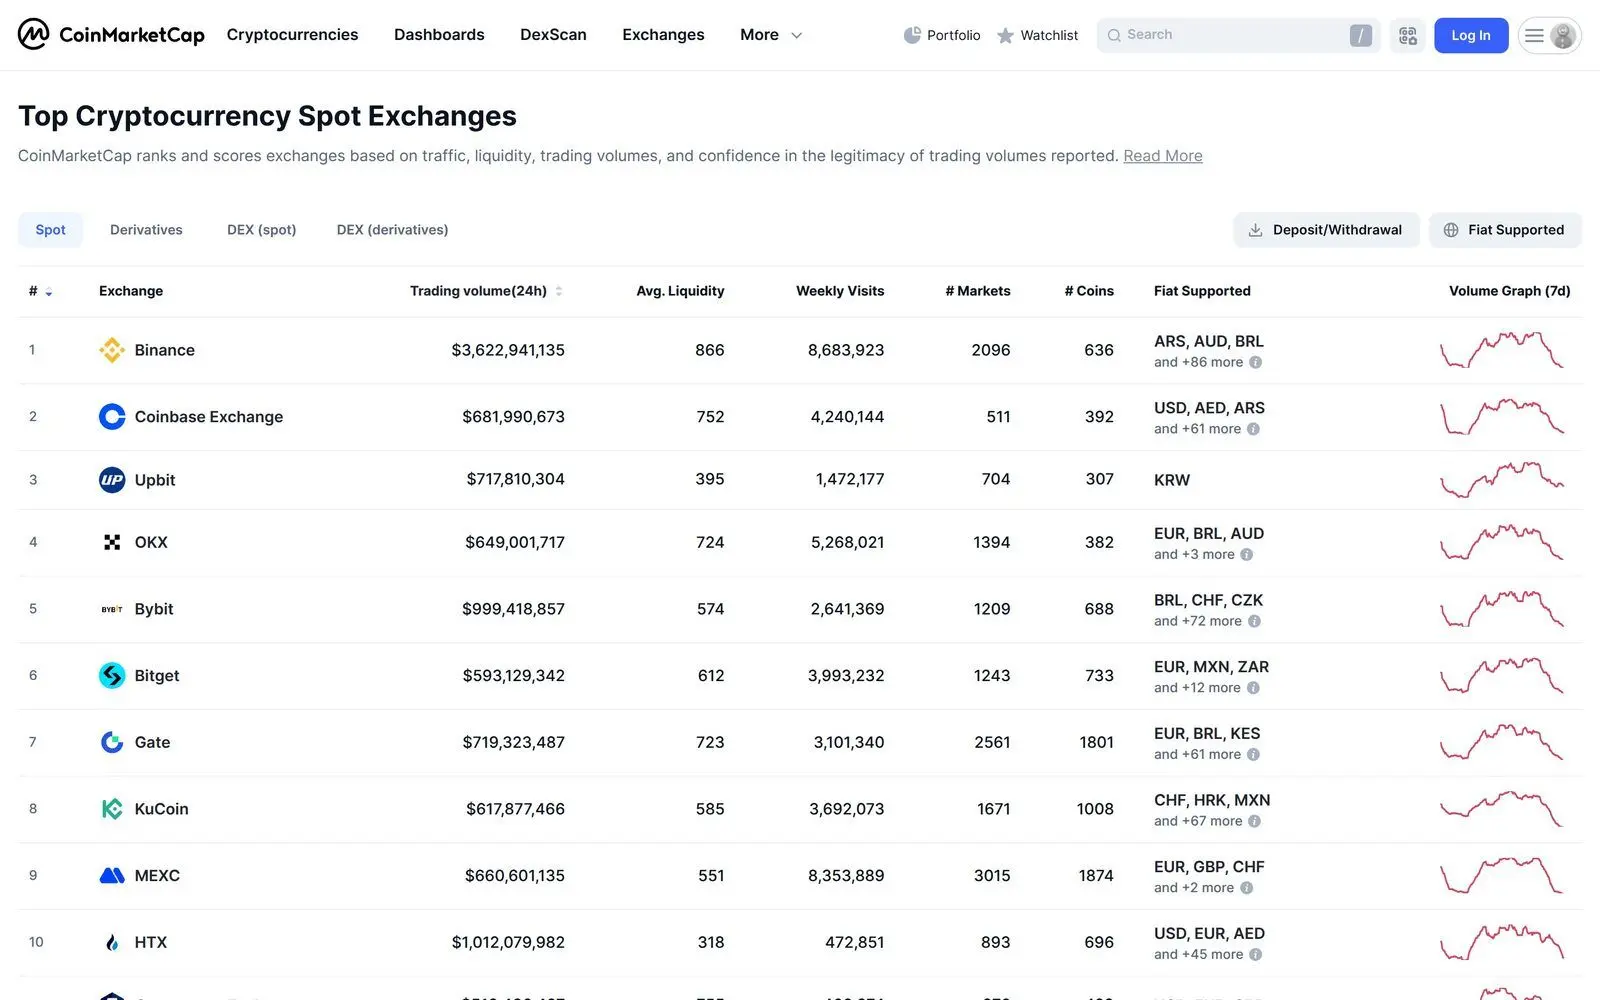This screenshot has height=1000, width=1600.
Task: Sort by rank number column arrow
Action: [49, 292]
